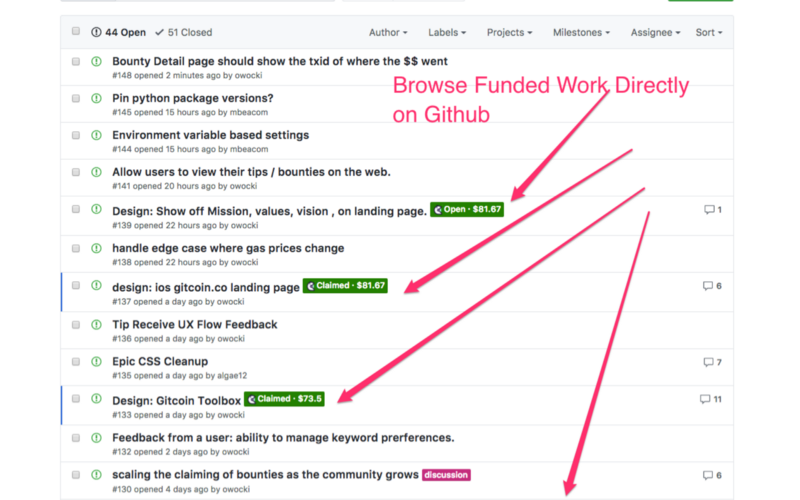Screen dimensions: 800x500
Task: Click open status icon for issue #137
Action: point(96,285)
